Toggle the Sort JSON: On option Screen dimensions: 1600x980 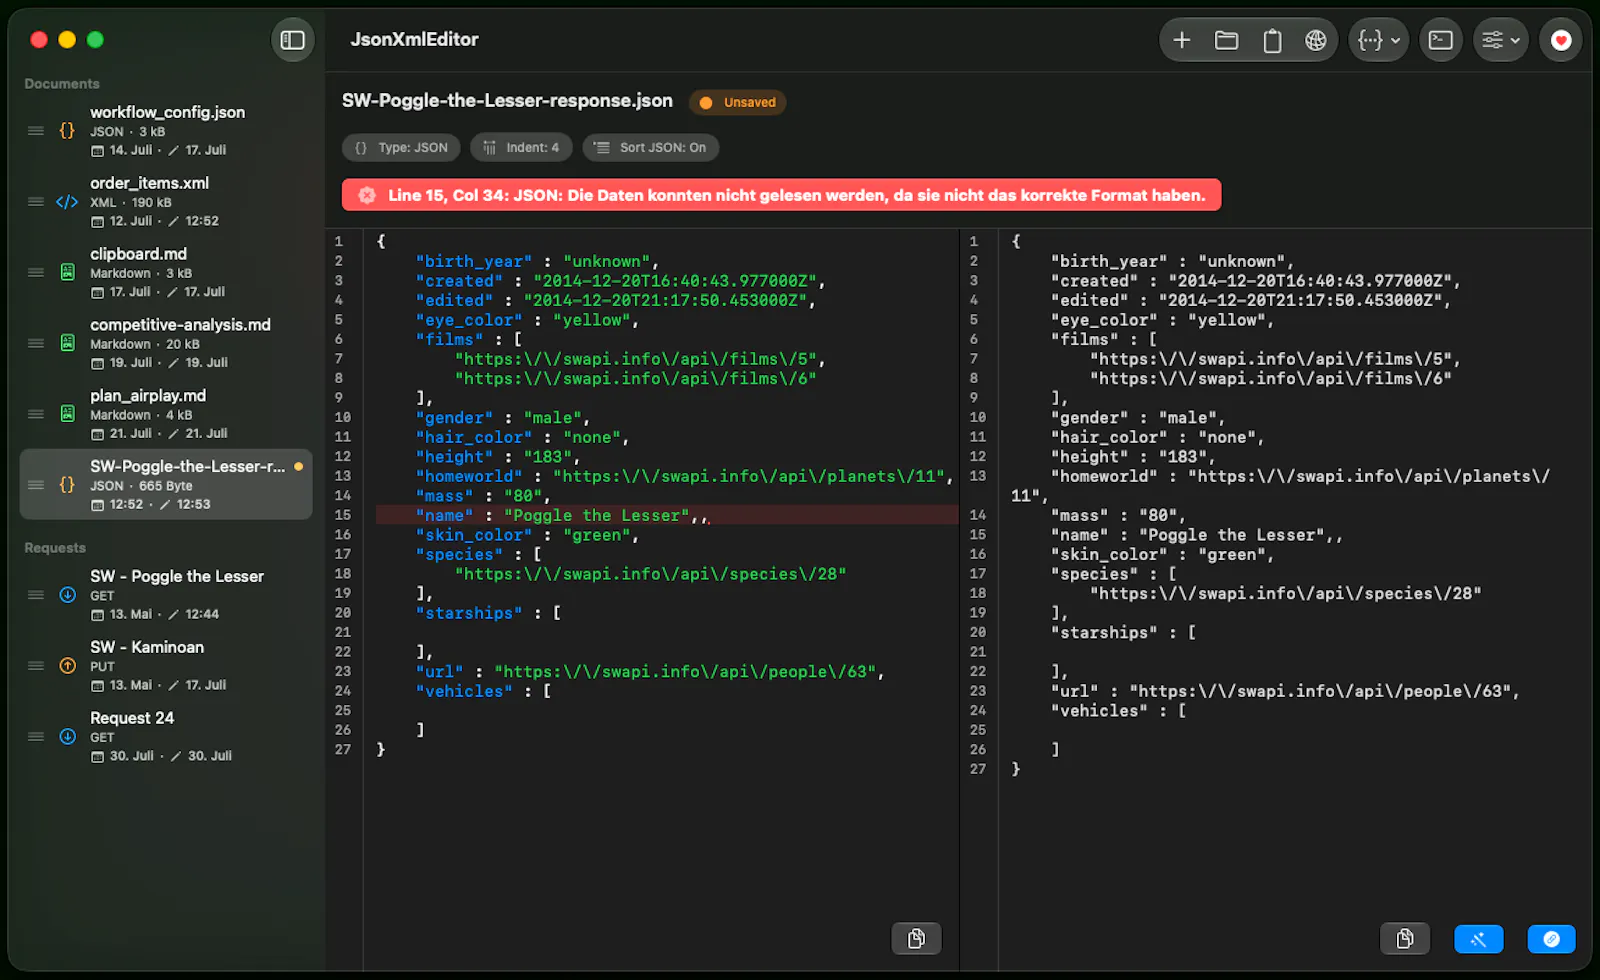point(651,147)
